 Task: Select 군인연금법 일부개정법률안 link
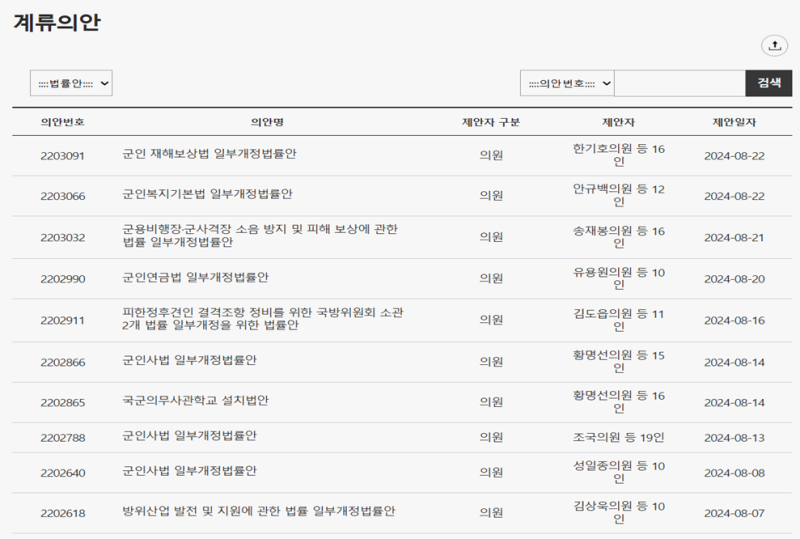[x=195, y=277]
